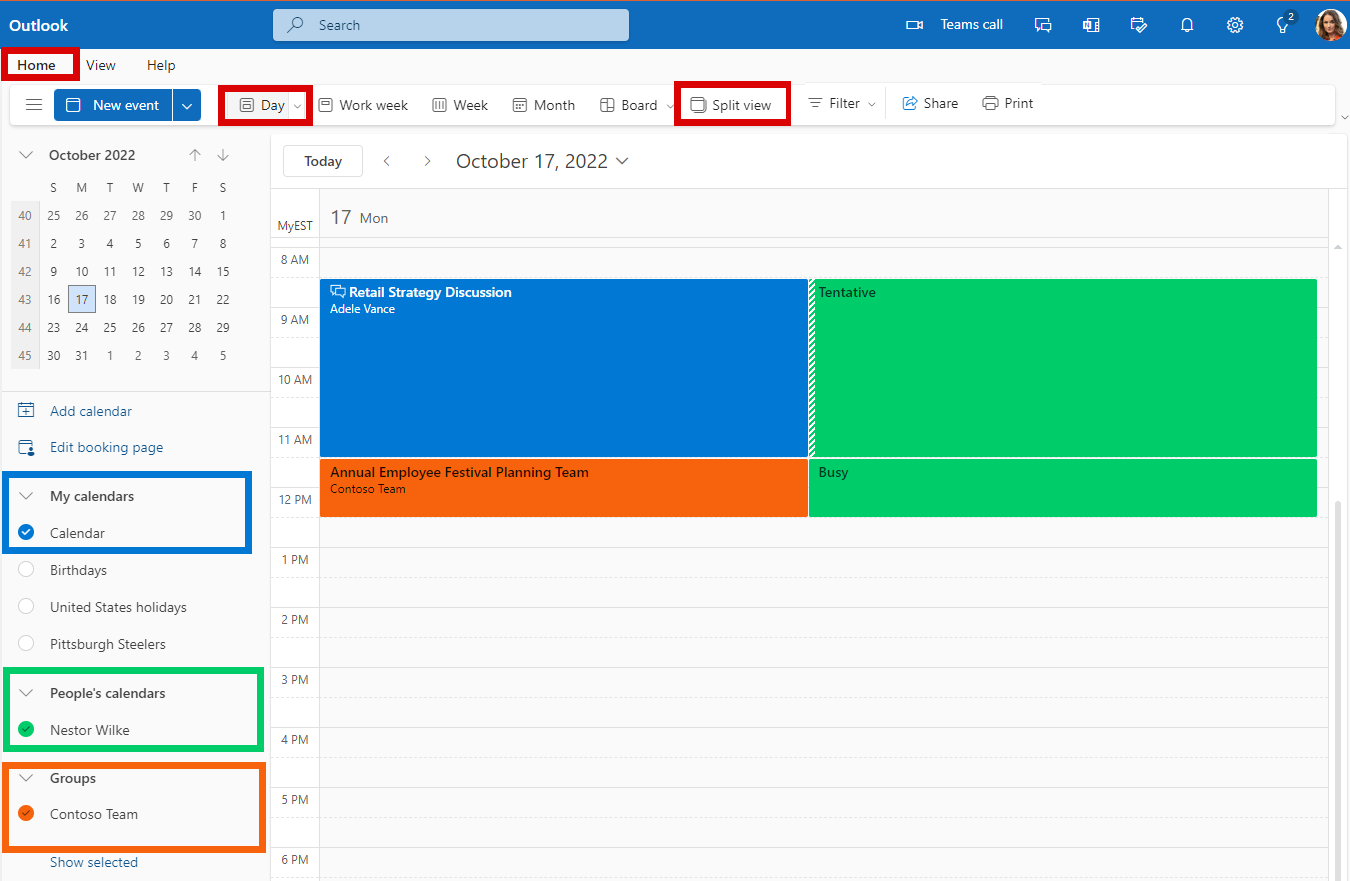
Task: Open the chat bubble icon in header
Action: (x=1043, y=25)
